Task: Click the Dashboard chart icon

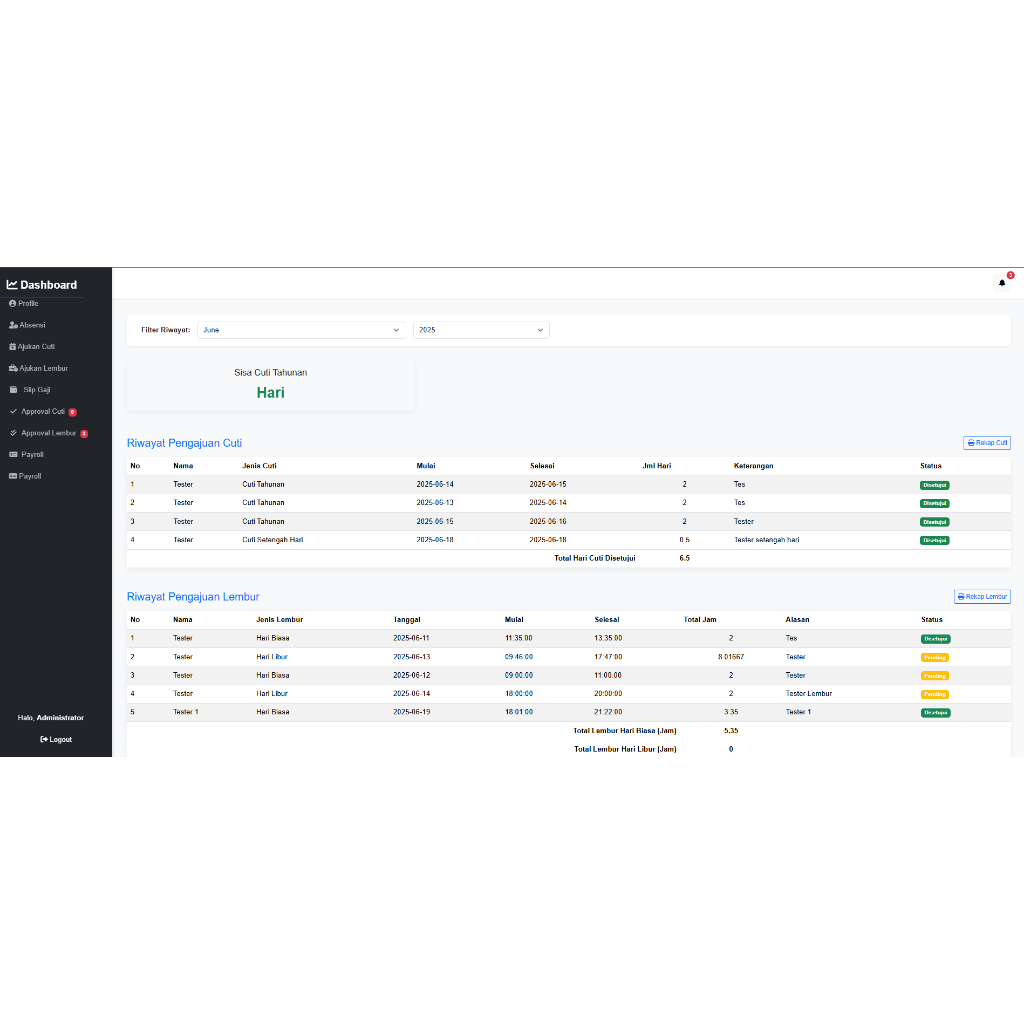Action: point(12,285)
